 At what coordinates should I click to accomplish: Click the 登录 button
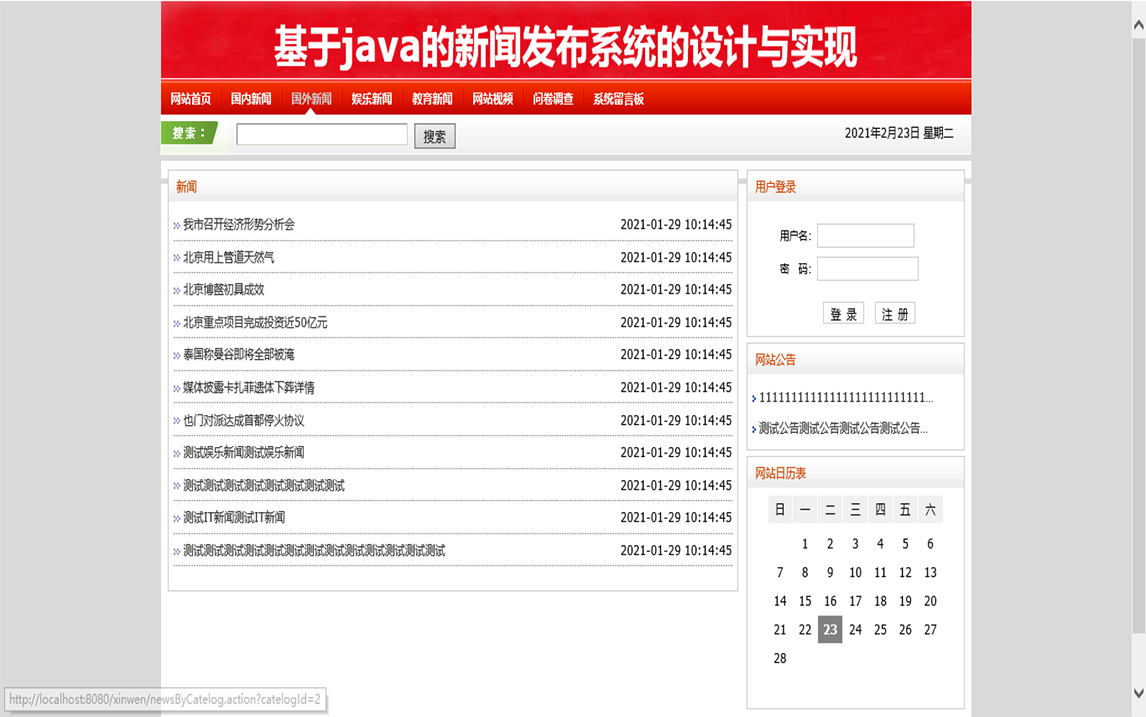pos(843,314)
